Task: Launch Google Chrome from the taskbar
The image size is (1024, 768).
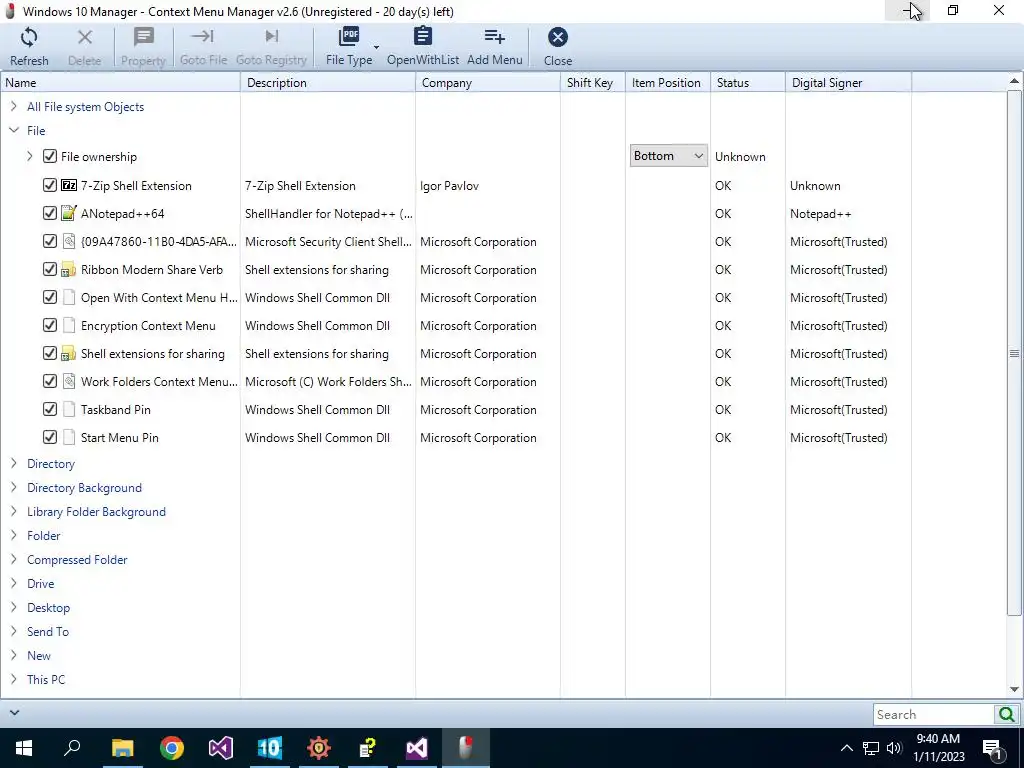Action: click(172, 748)
